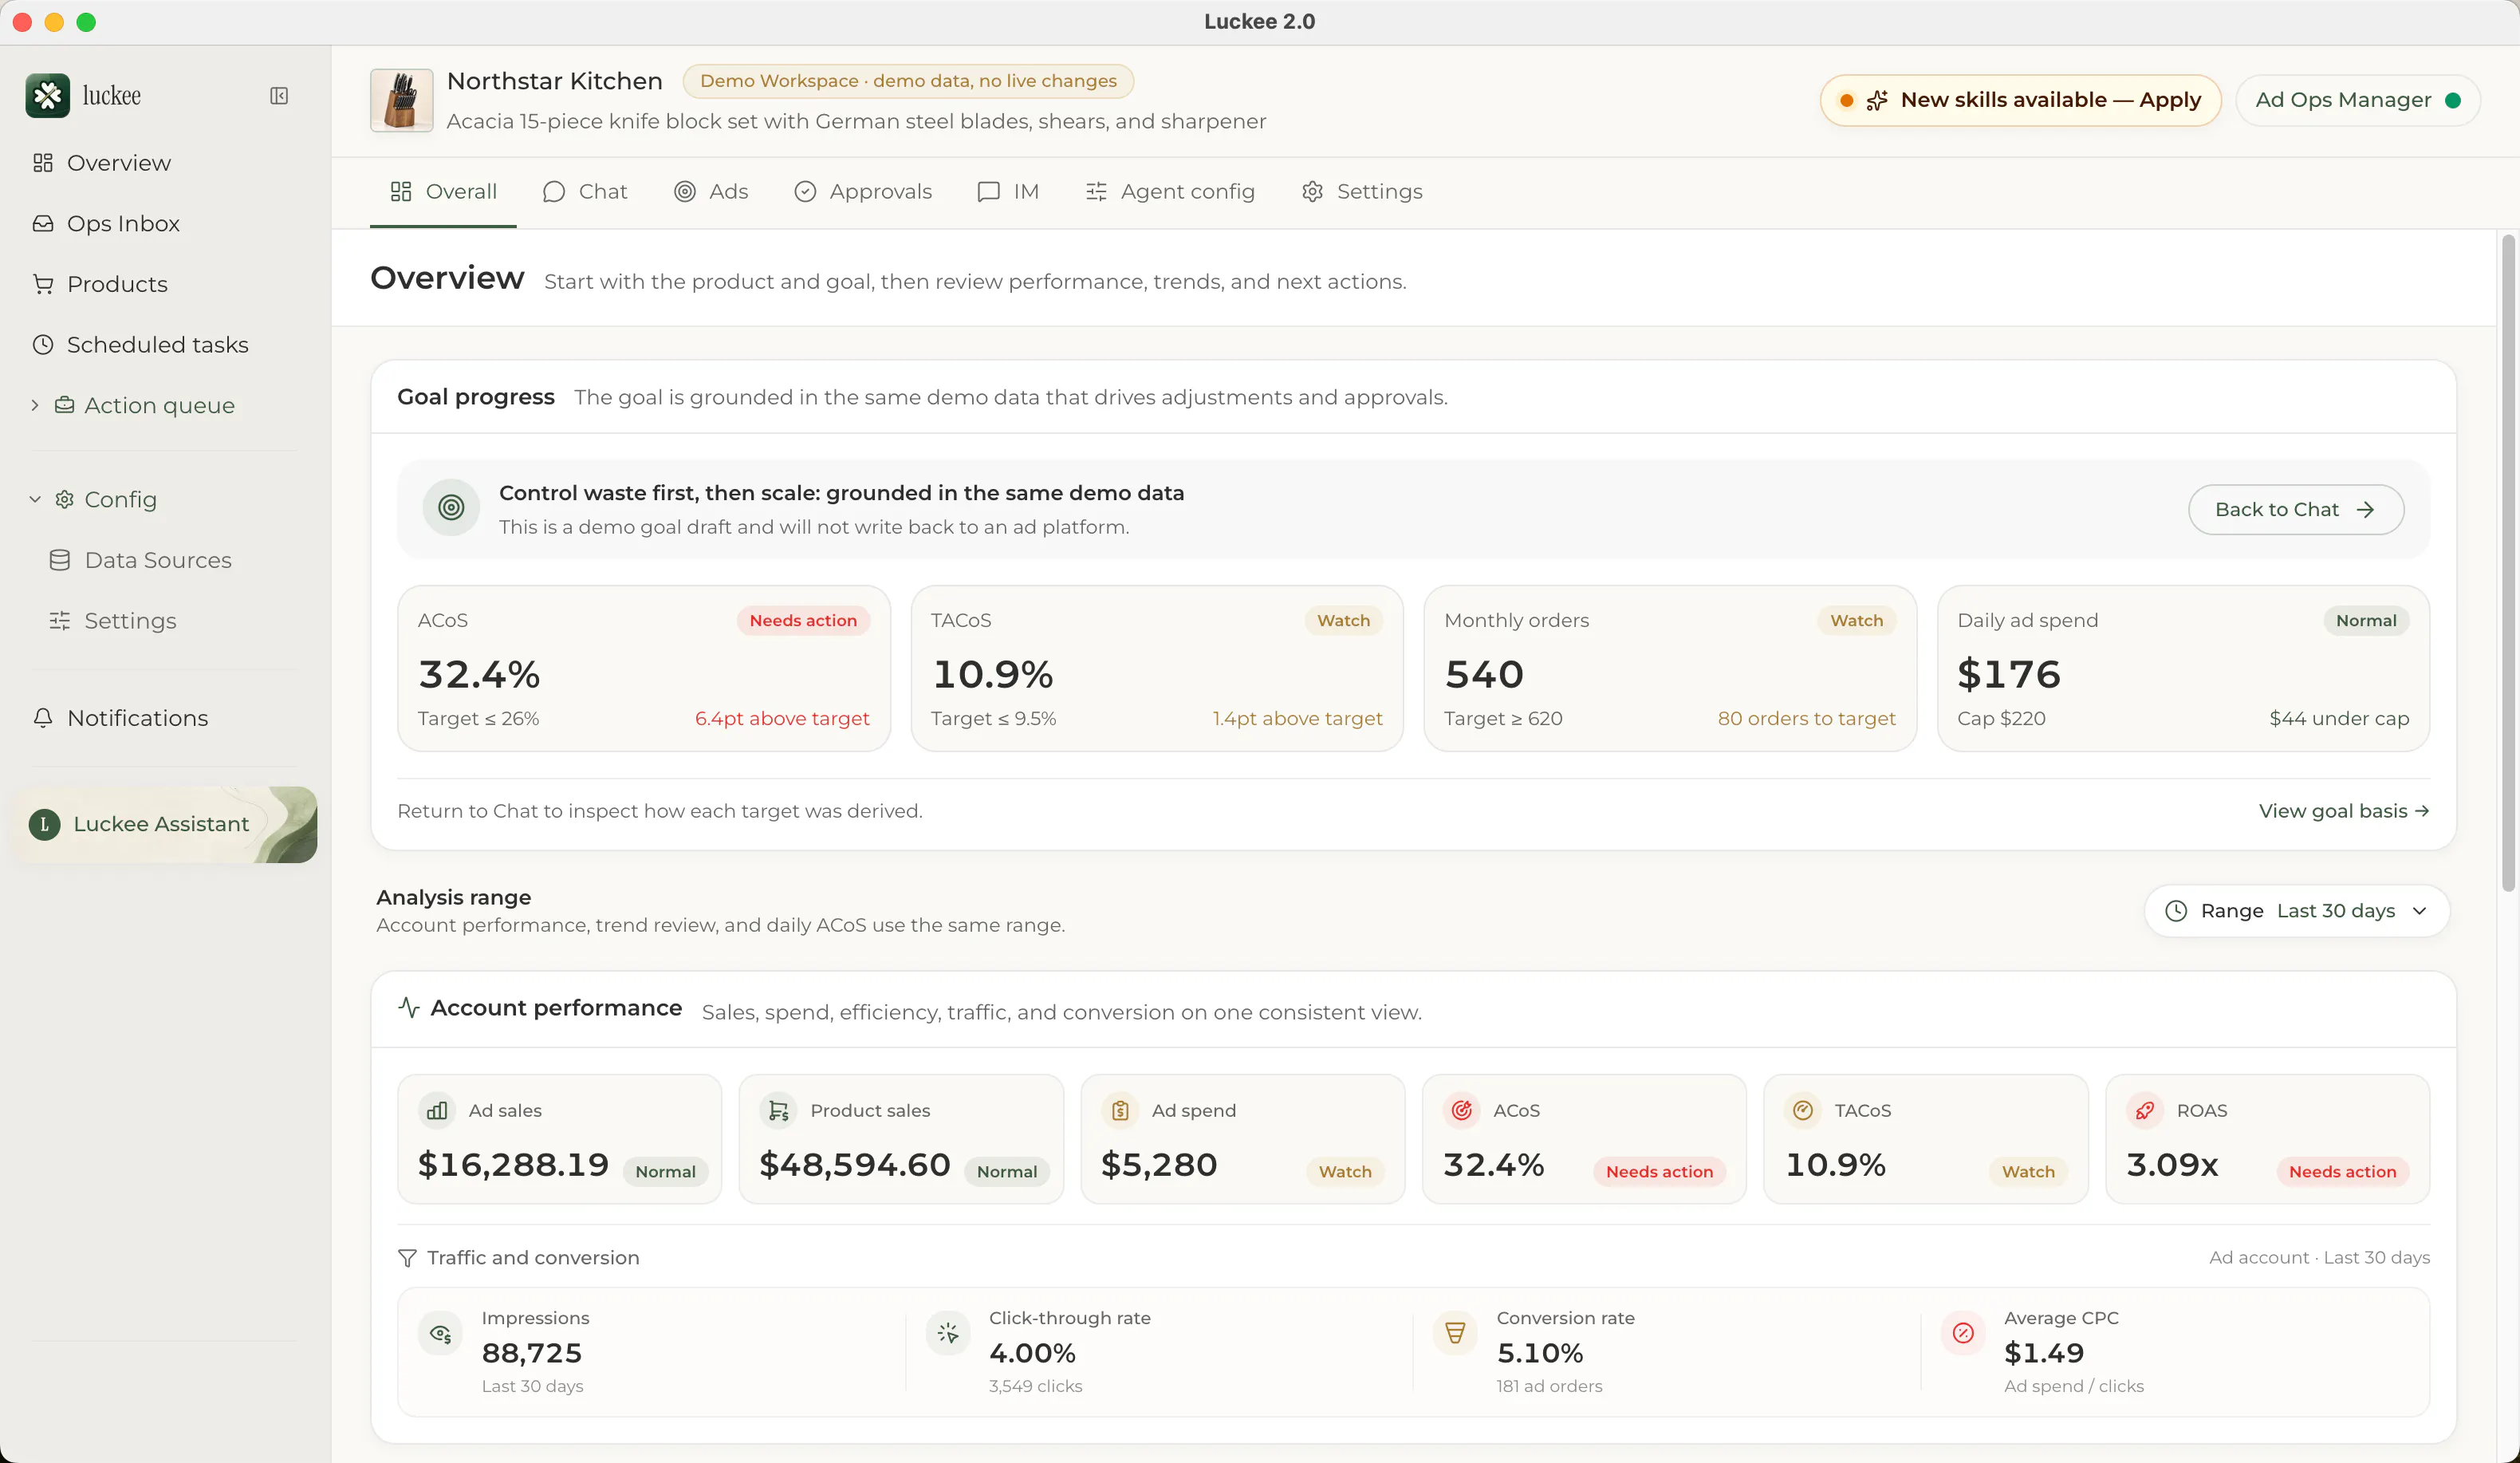Click the Average CPC icon

click(x=1963, y=1334)
